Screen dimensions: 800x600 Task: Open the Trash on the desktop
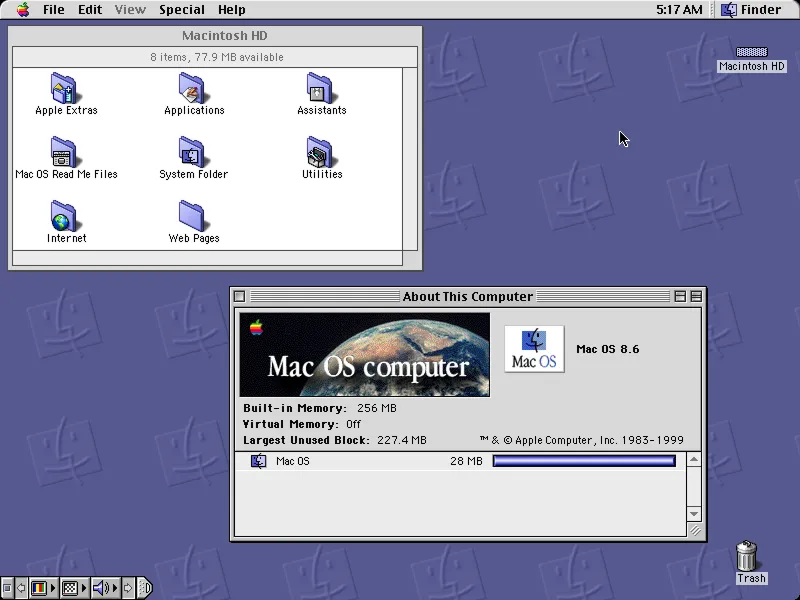click(x=748, y=557)
